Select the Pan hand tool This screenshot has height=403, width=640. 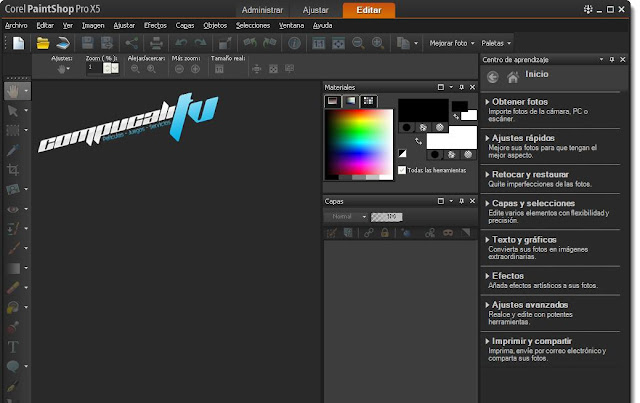(13, 91)
